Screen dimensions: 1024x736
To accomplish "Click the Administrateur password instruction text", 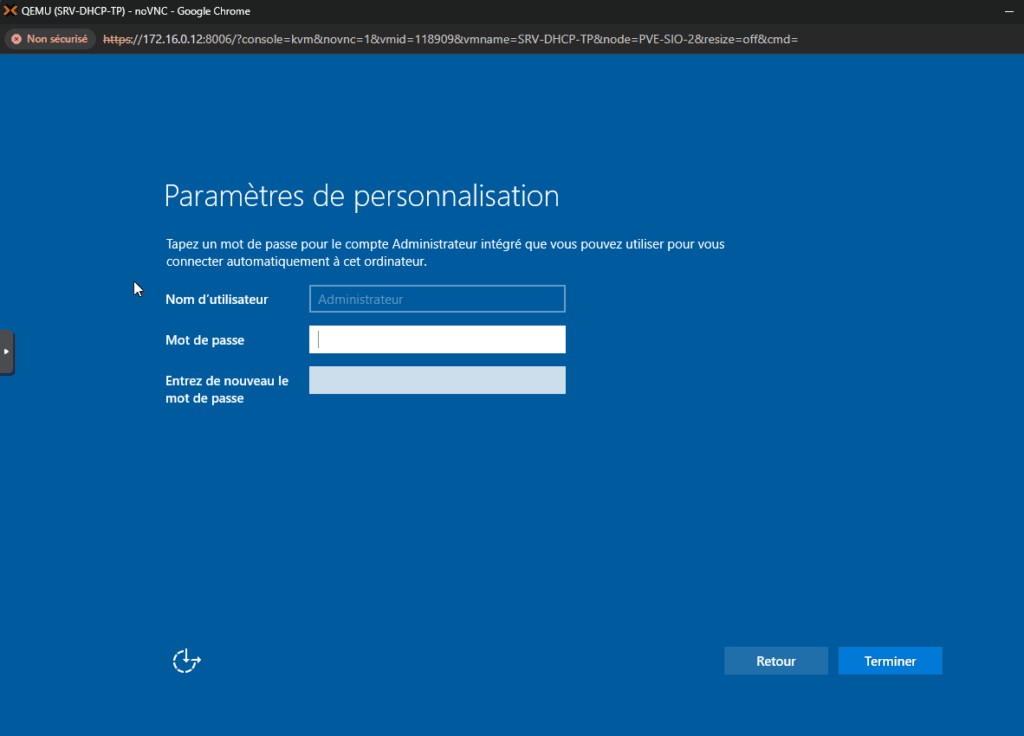I will point(445,252).
